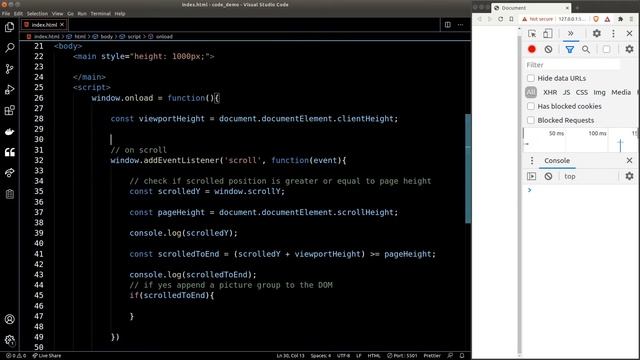Open the Terminal menu
This screenshot has height=360, width=640.
click(100, 13)
